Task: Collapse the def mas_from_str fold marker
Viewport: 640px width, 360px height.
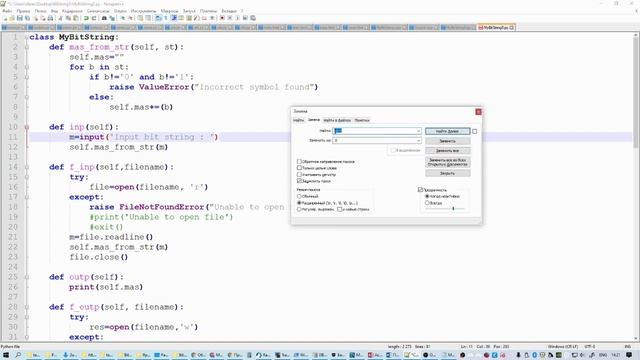Action: coord(27,47)
